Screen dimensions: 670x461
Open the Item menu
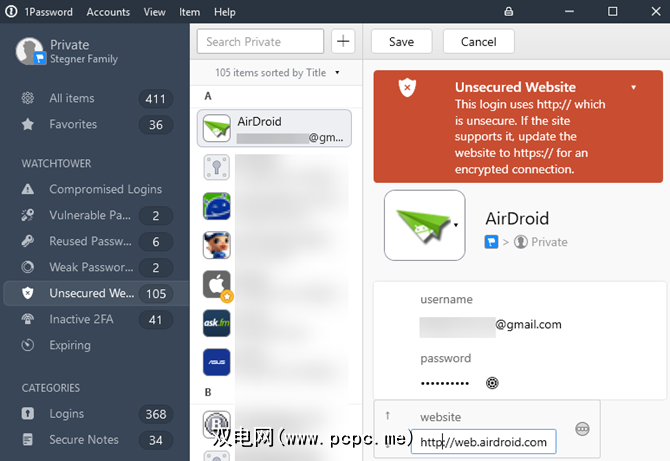pyautogui.click(x=189, y=12)
